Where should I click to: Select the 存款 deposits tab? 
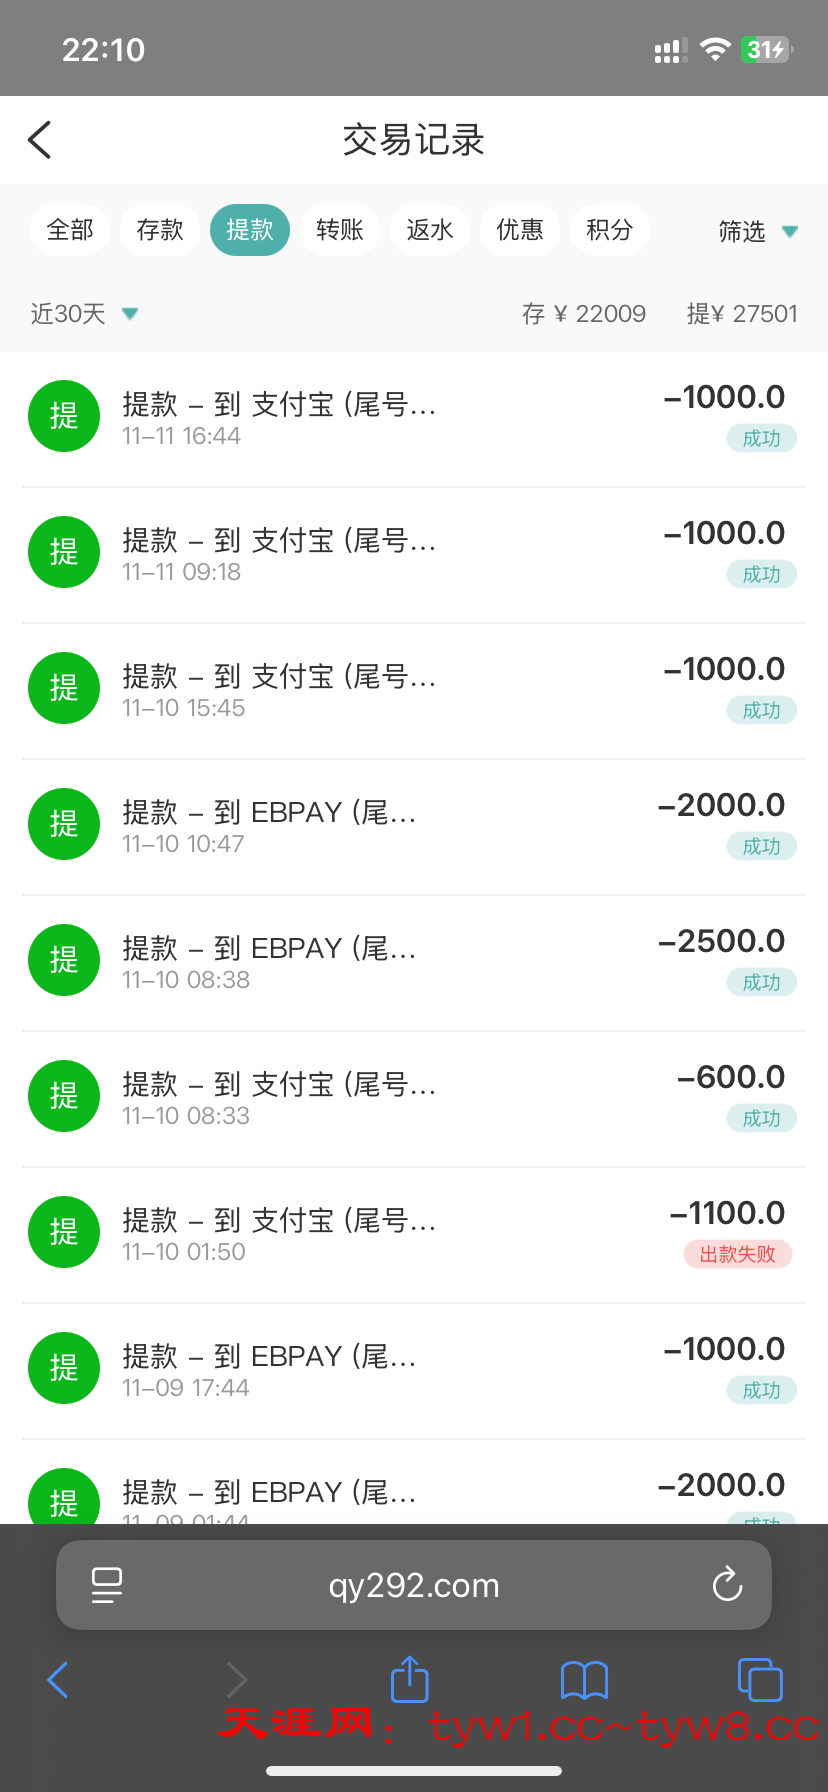pos(160,230)
